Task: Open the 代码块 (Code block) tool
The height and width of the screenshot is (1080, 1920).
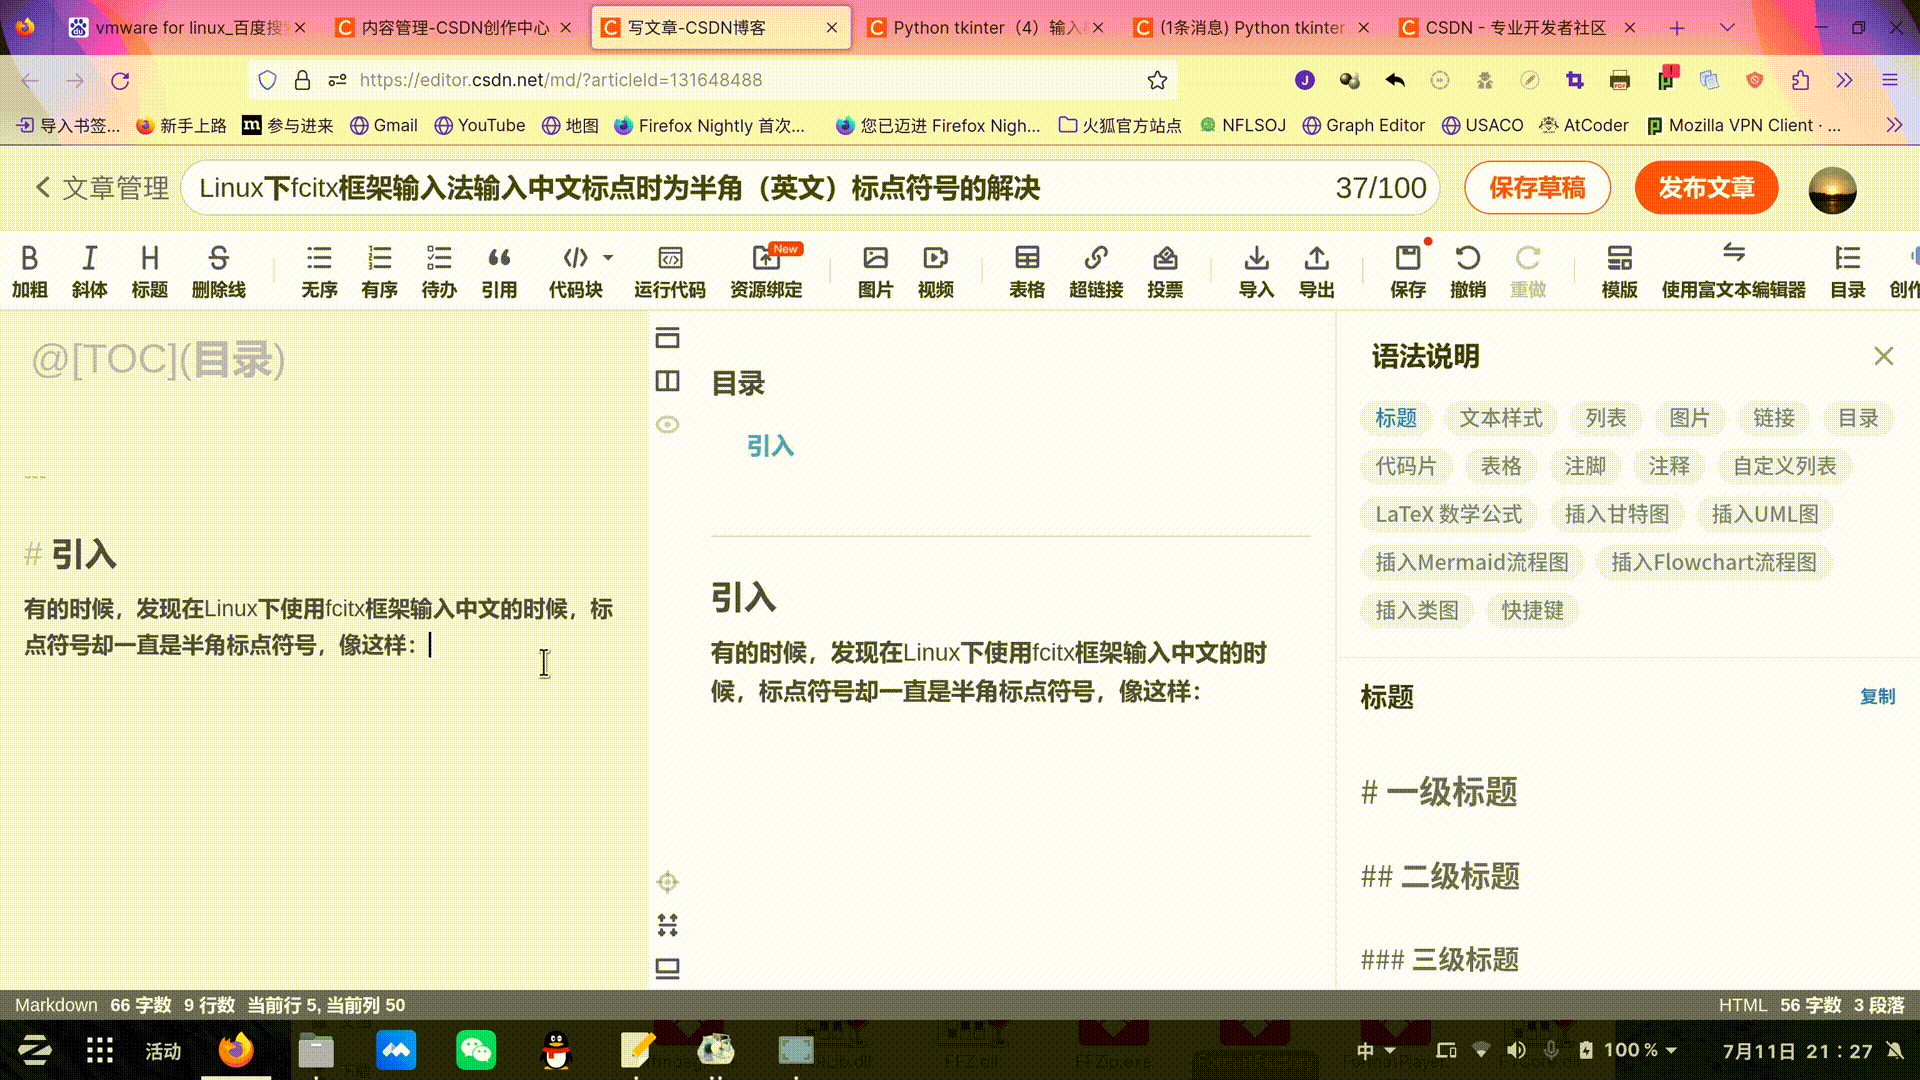Action: 575,270
